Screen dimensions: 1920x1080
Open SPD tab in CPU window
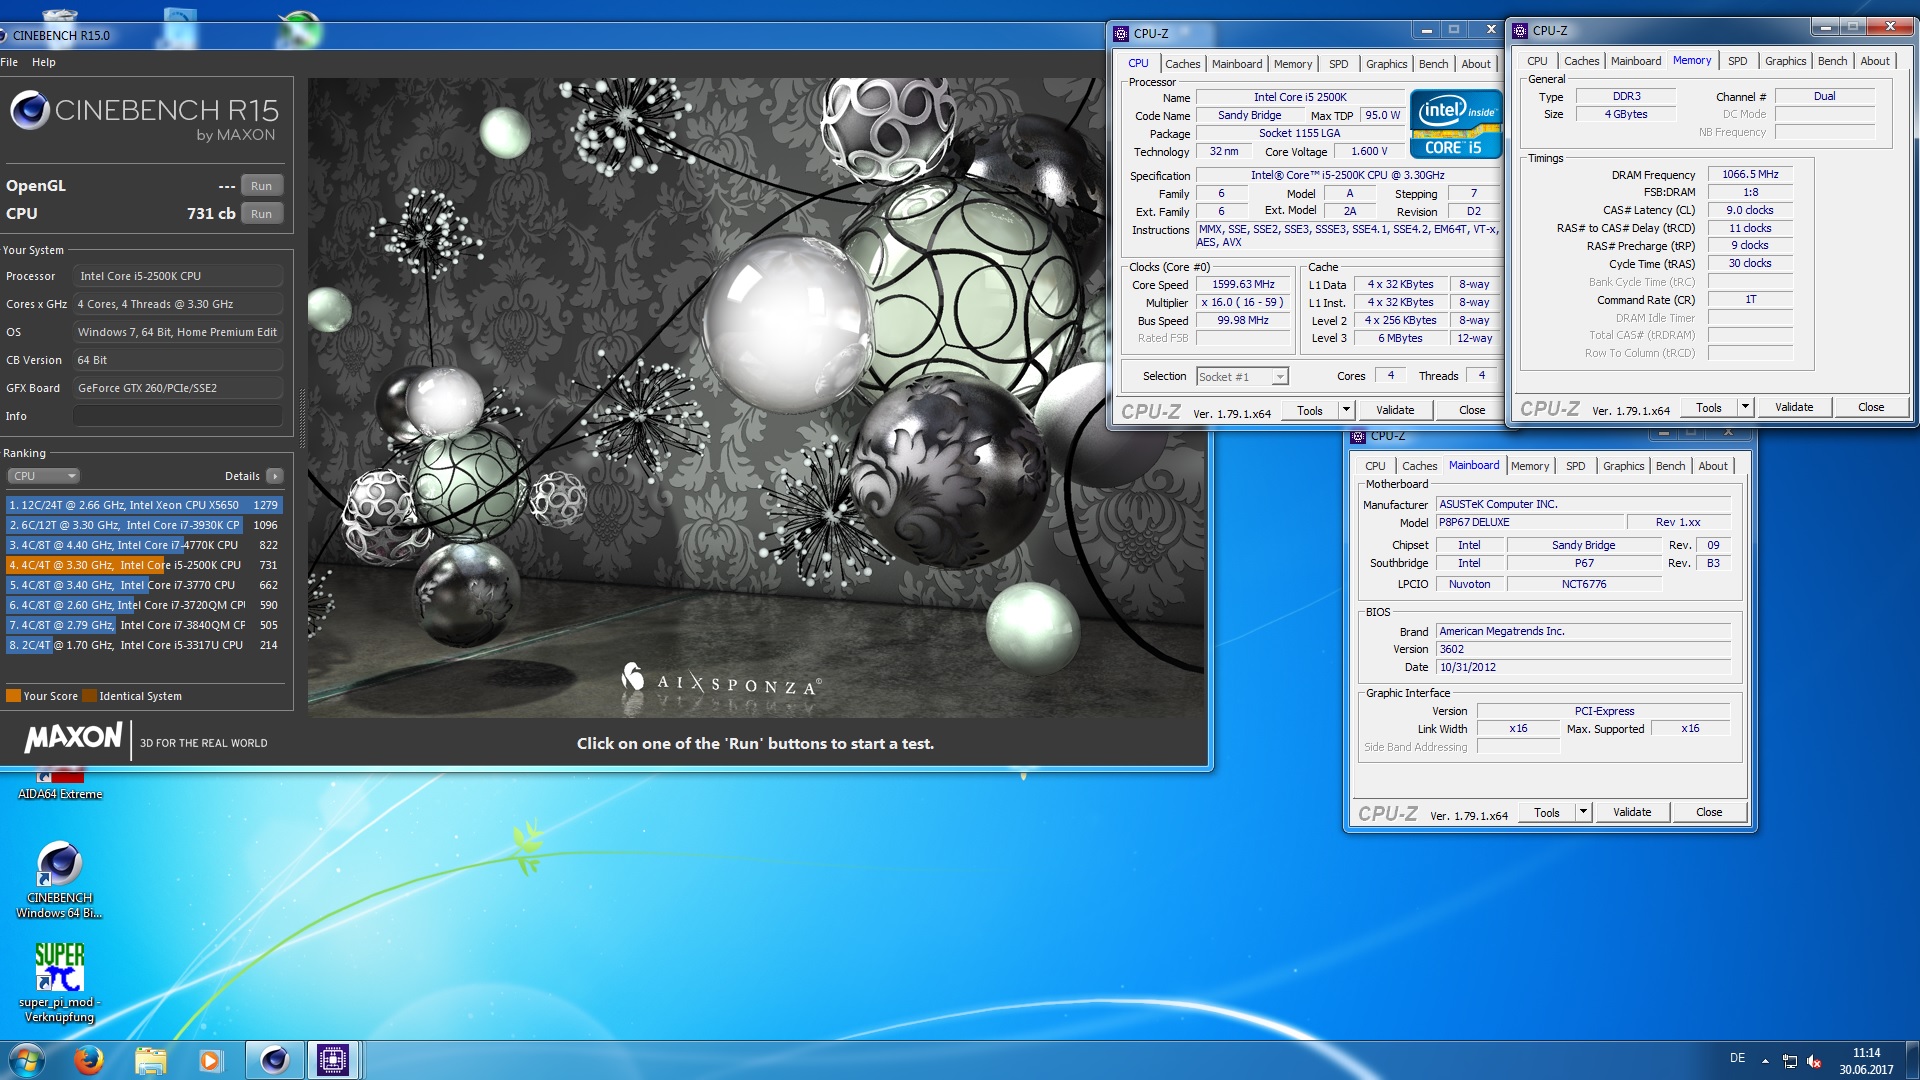pyautogui.click(x=1338, y=64)
